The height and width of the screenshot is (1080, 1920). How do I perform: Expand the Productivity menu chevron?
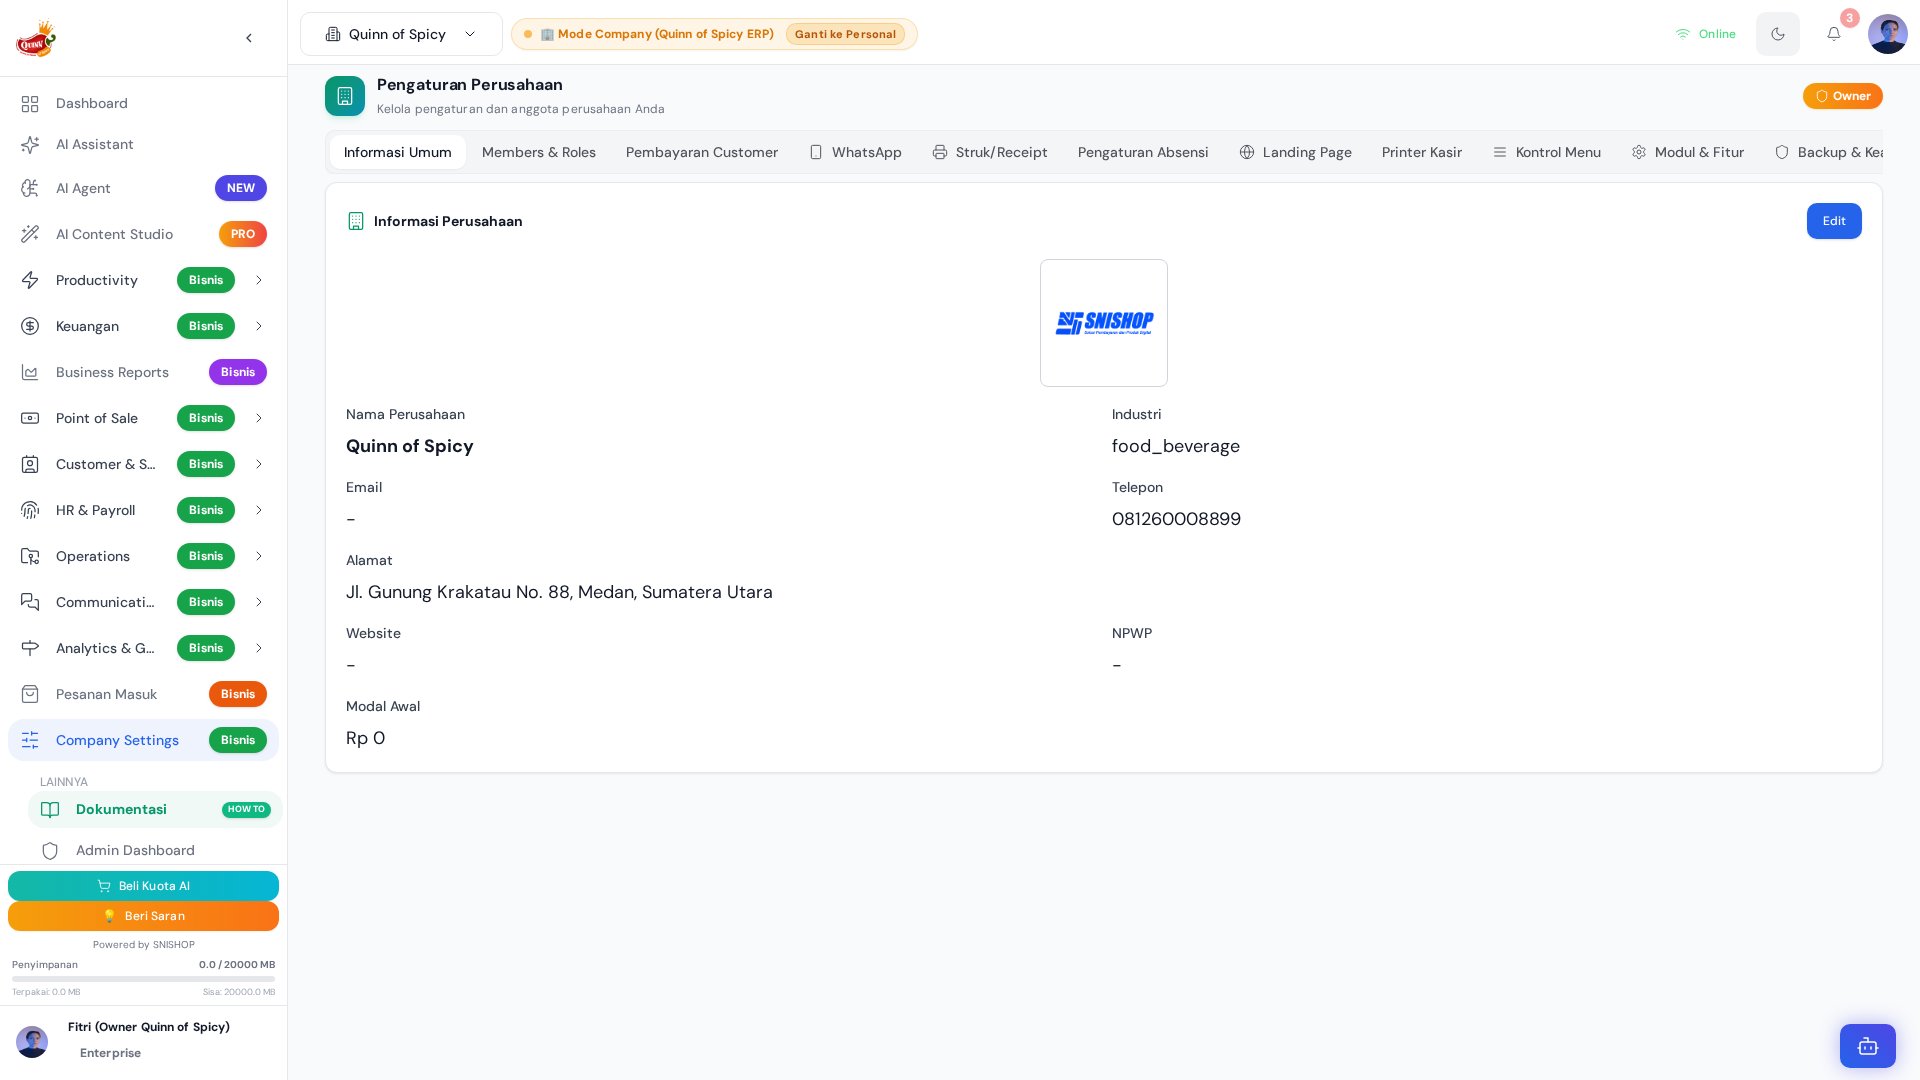[259, 280]
